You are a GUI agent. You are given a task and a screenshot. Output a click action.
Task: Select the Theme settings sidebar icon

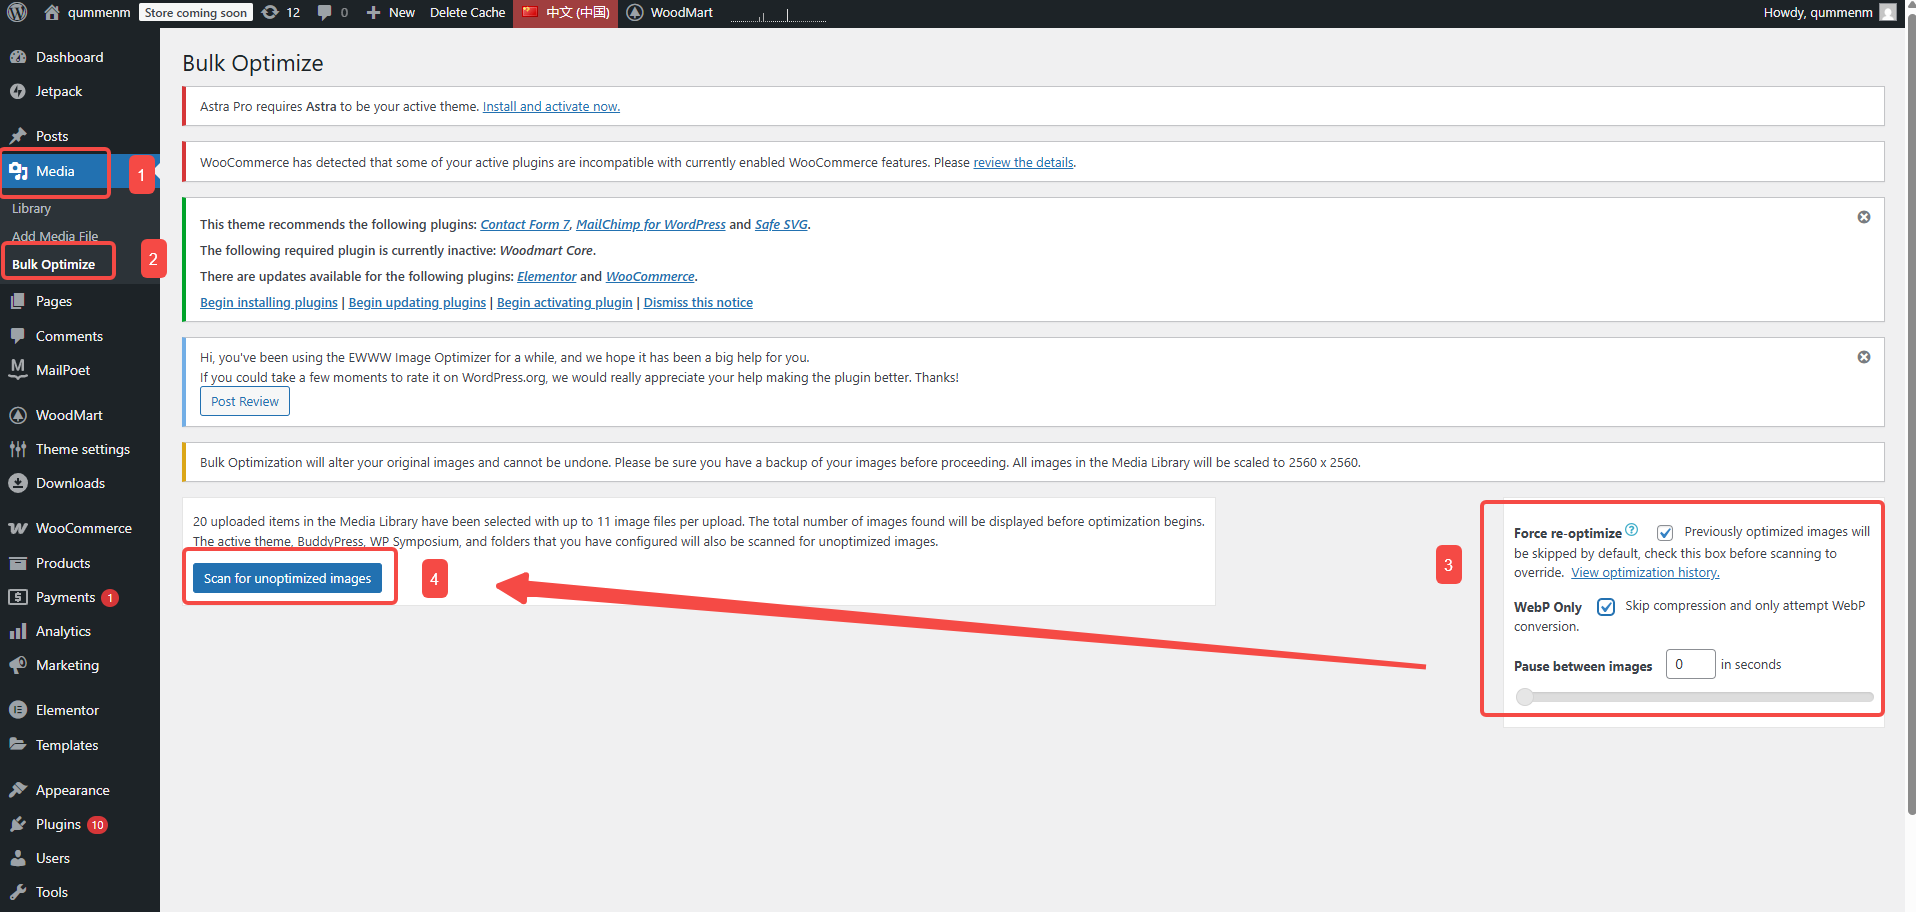pyautogui.click(x=20, y=449)
